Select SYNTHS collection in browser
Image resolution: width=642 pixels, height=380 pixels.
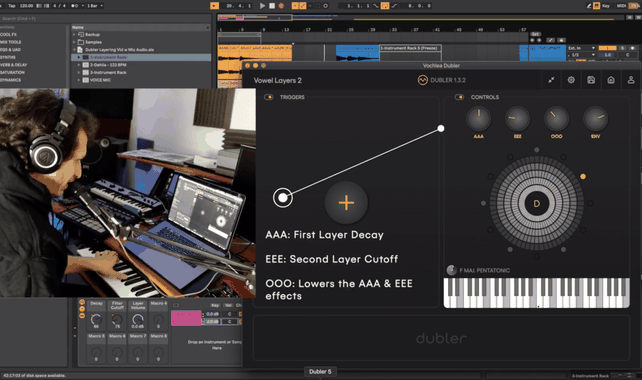point(8,57)
